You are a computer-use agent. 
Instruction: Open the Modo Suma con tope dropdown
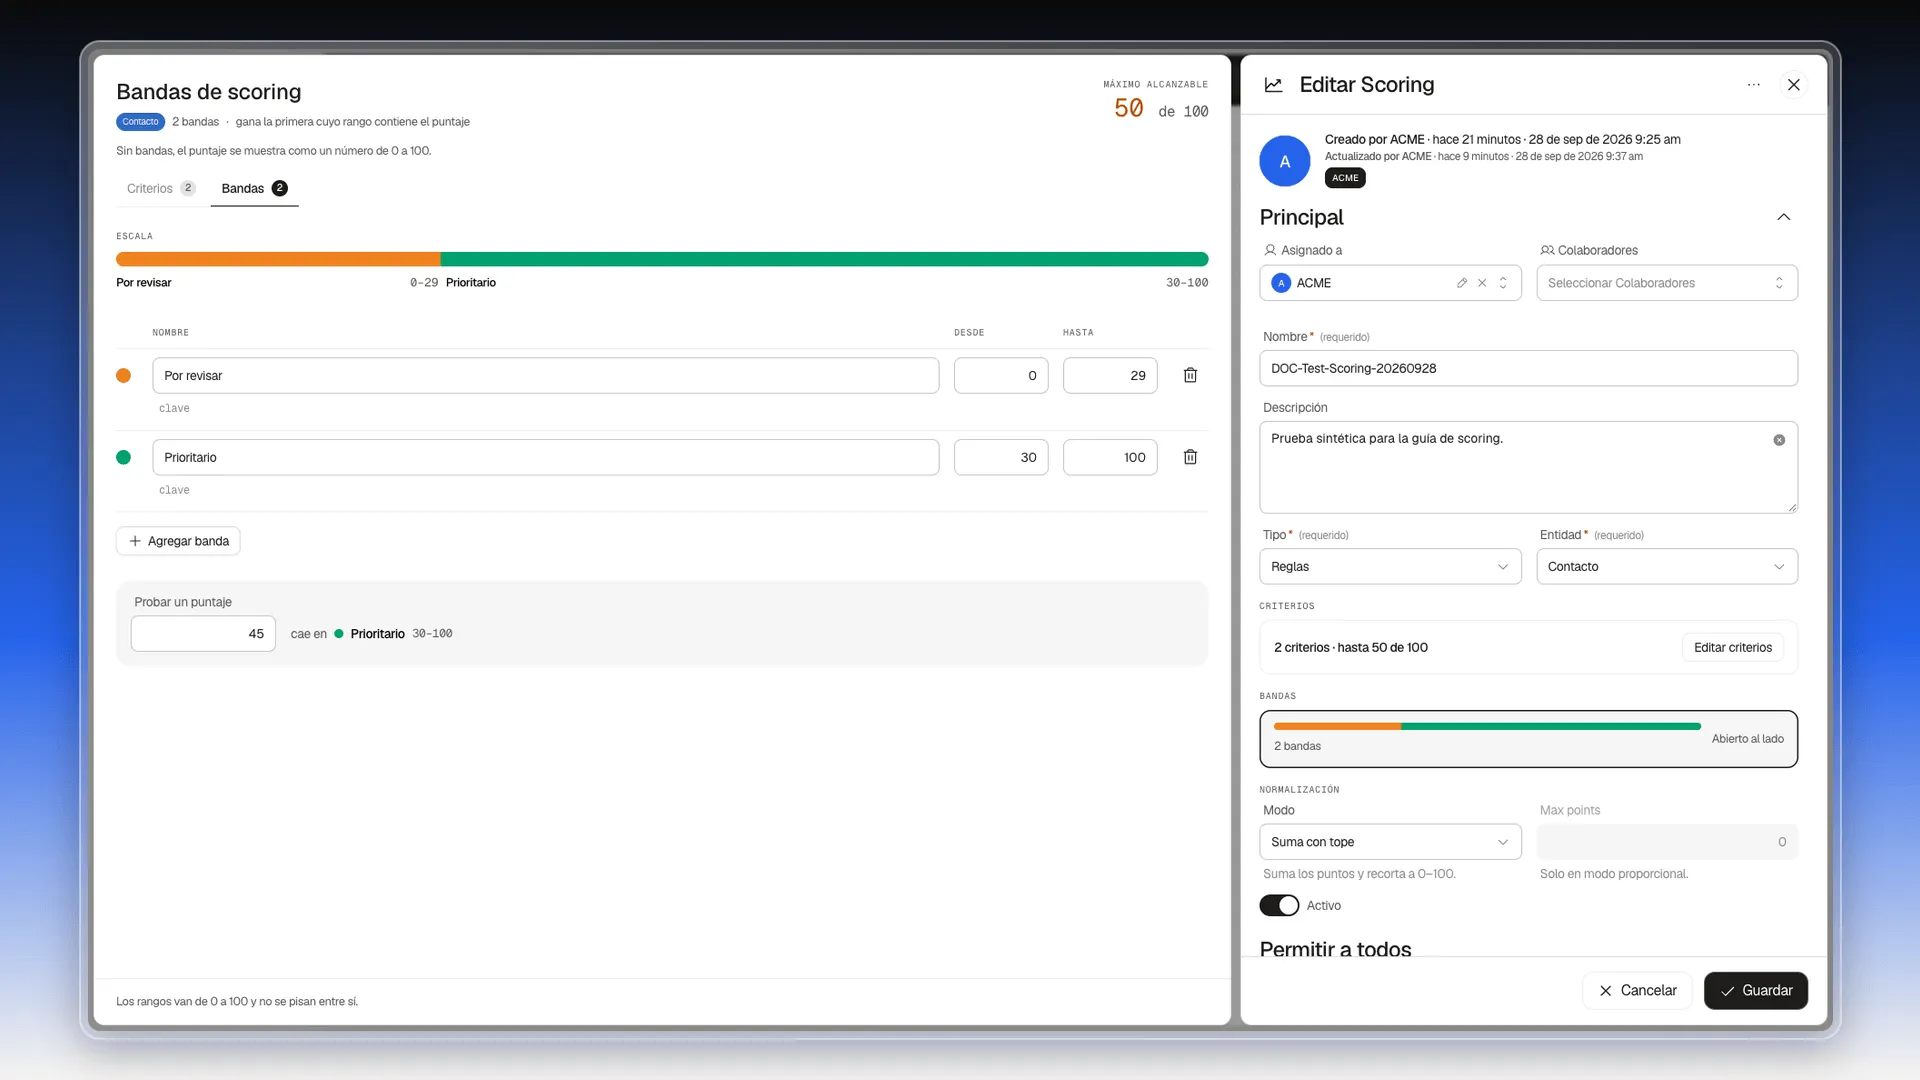pos(1390,842)
